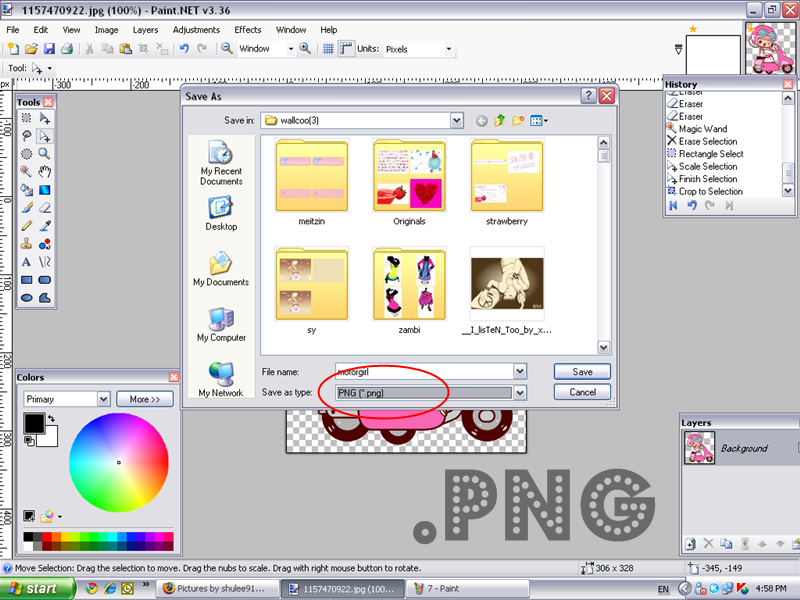Select the Text tool in Tools panel

click(27, 262)
